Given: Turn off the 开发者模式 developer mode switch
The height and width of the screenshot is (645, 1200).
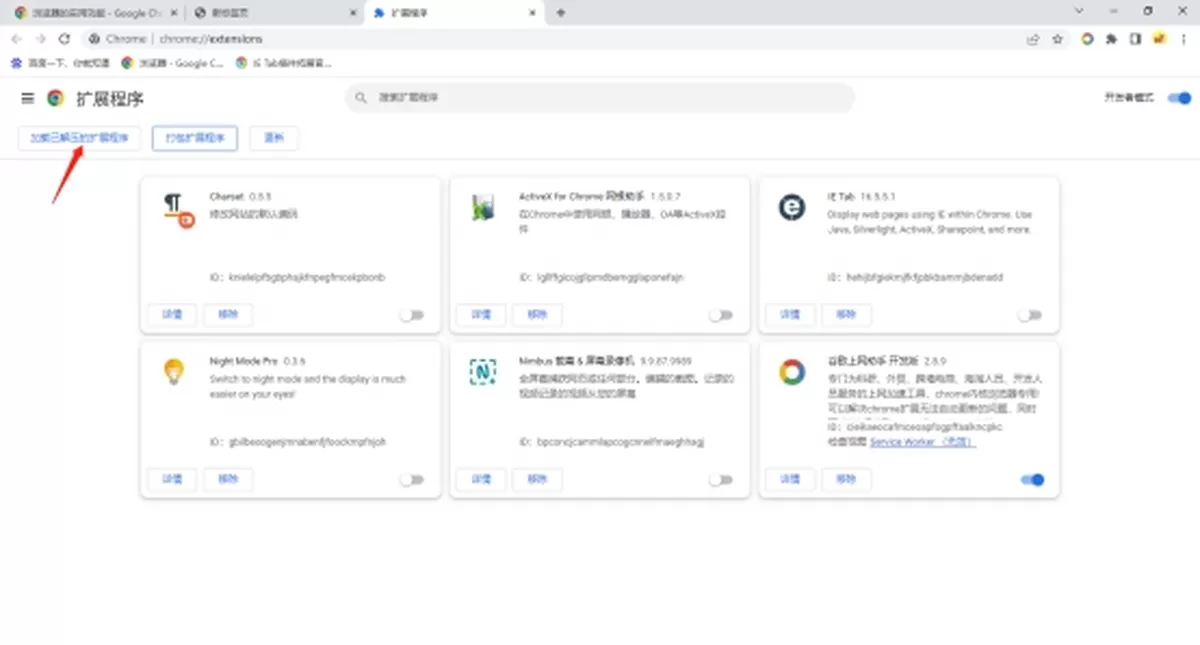Looking at the screenshot, I should tap(1179, 98).
